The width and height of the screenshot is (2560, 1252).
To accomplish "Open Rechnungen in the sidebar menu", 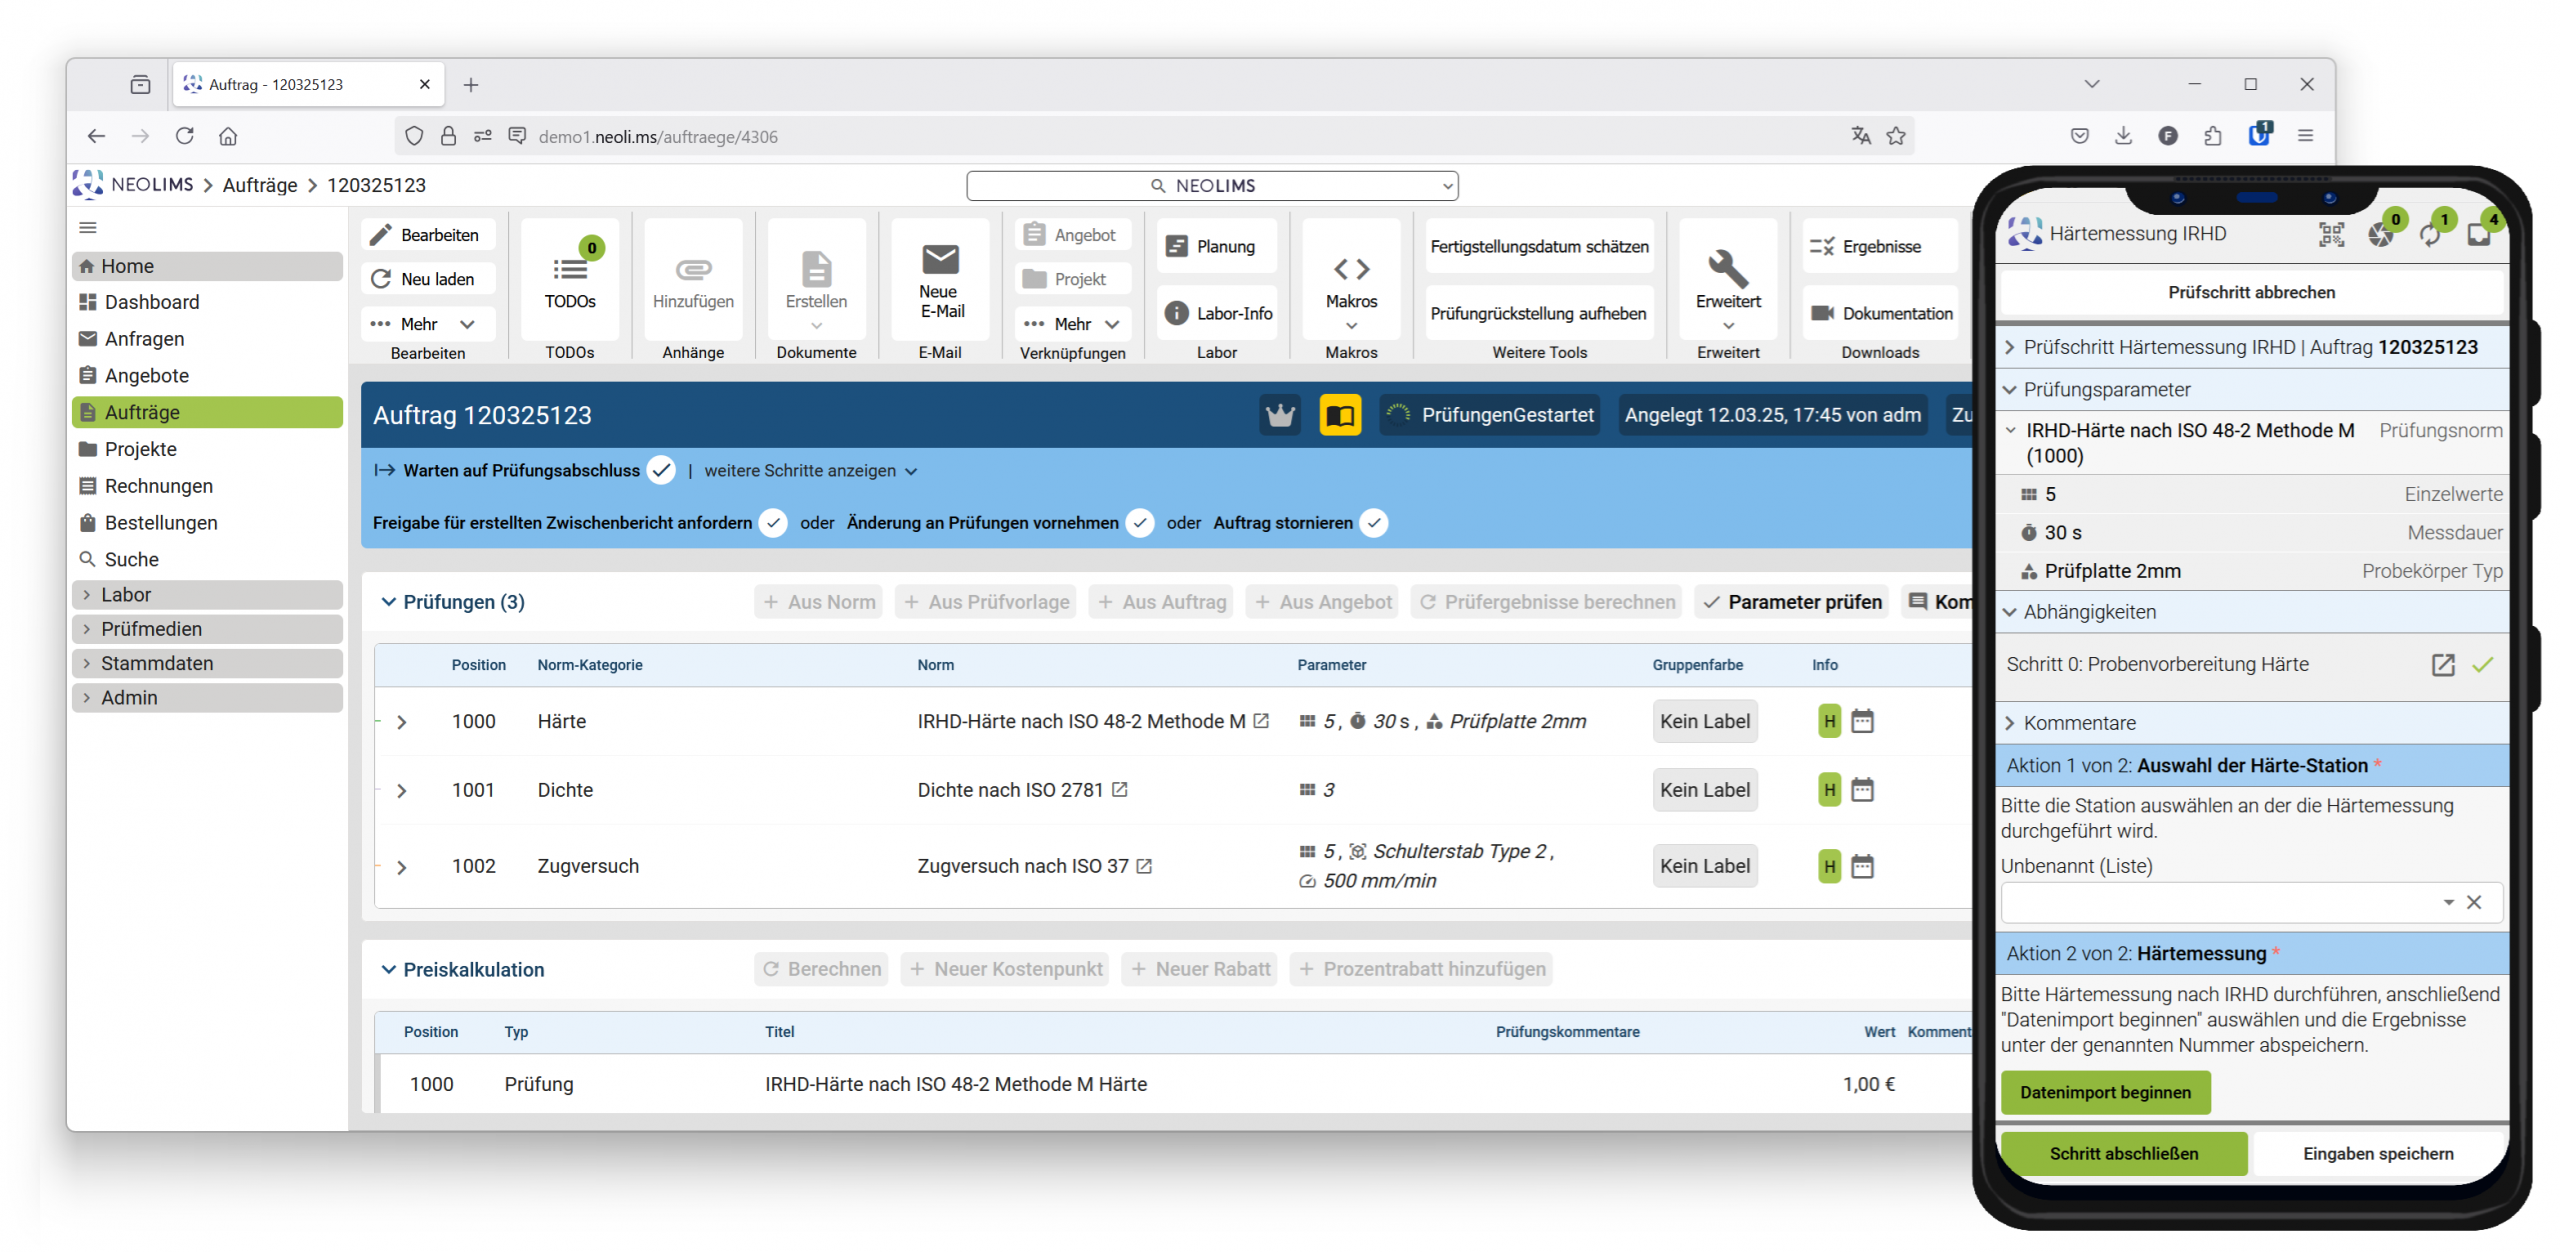I will (x=158, y=486).
